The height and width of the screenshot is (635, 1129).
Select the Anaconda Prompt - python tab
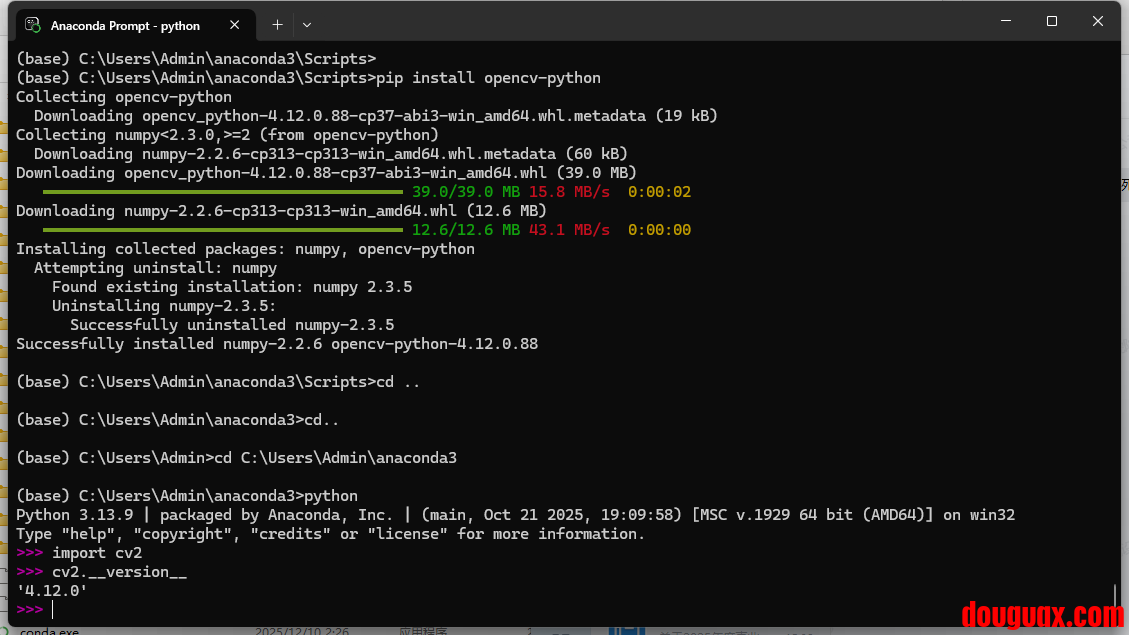click(125, 25)
